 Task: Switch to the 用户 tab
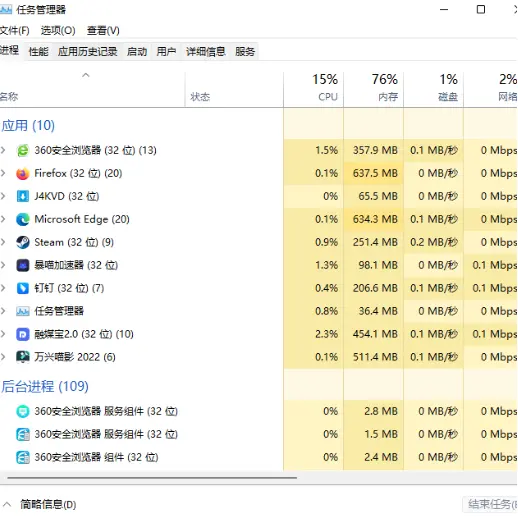click(166, 51)
